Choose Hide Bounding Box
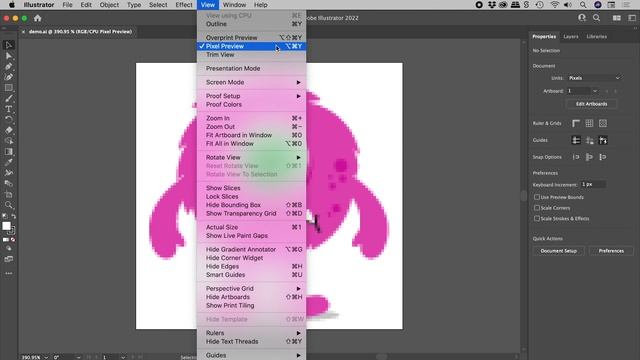640x360 pixels. 251,205
